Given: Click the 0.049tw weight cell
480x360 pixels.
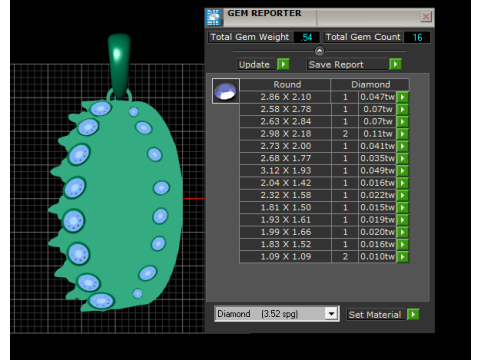Looking at the screenshot, I should coord(377,171).
